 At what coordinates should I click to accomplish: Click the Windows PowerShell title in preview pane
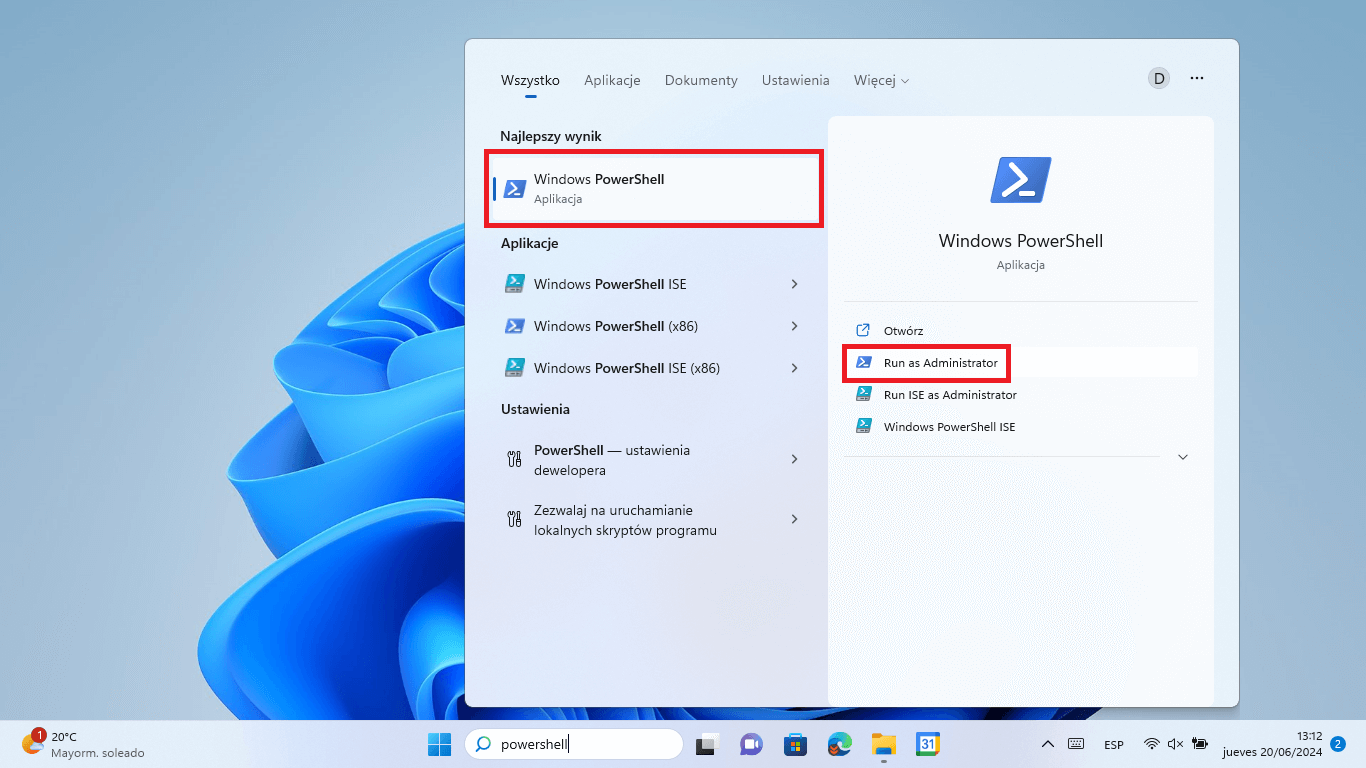tap(1021, 241)
